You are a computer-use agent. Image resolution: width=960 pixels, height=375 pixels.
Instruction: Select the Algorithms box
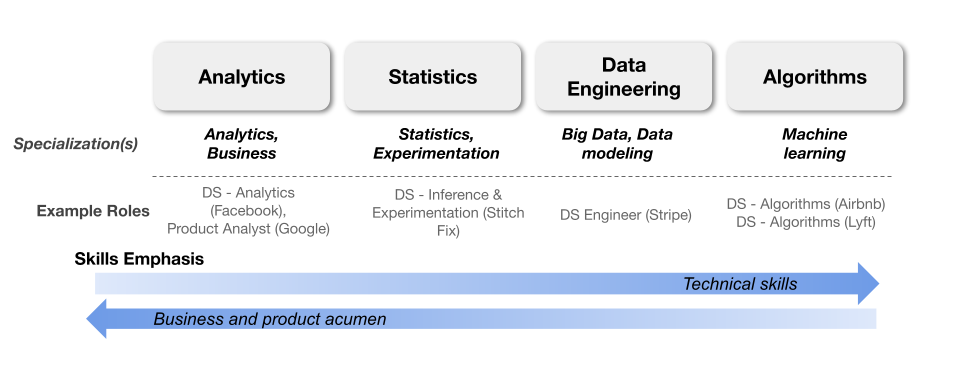click(815, 77)
